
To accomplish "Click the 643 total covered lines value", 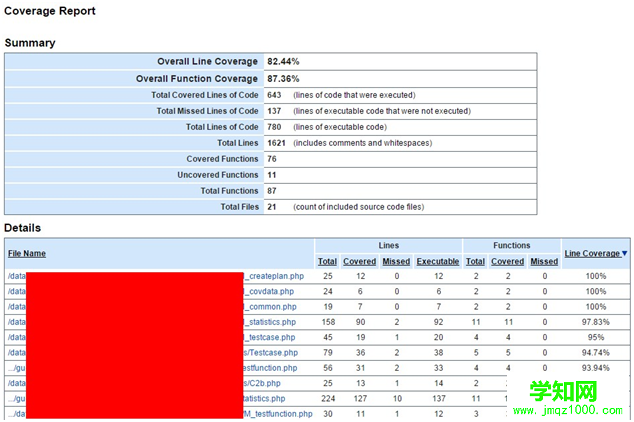I will click(274, 95).
